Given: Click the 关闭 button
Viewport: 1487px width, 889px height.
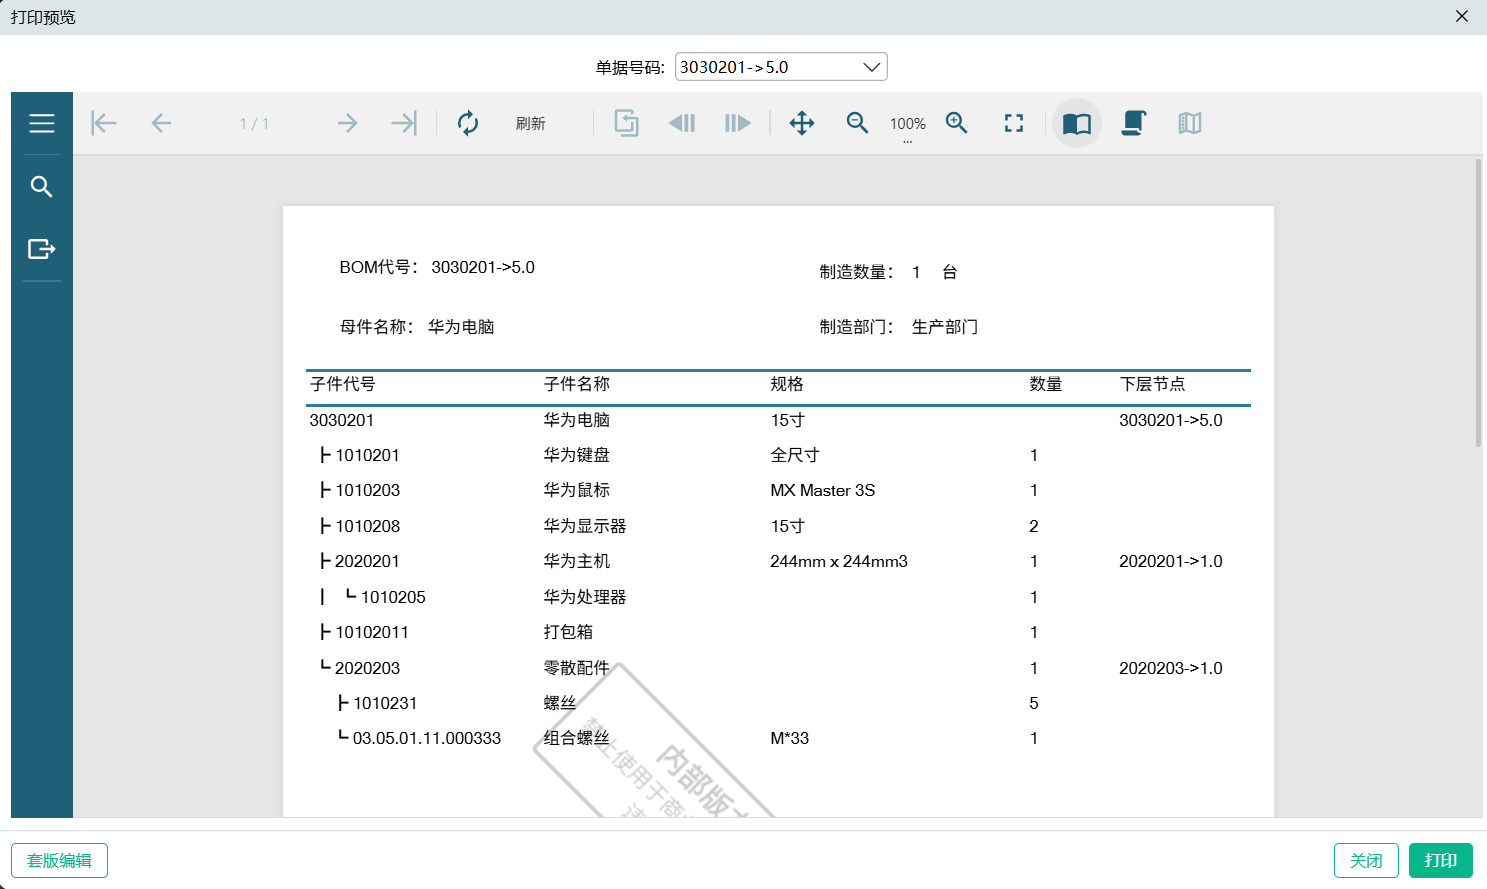Looking at the screenshot, I should click(1365, 860).
